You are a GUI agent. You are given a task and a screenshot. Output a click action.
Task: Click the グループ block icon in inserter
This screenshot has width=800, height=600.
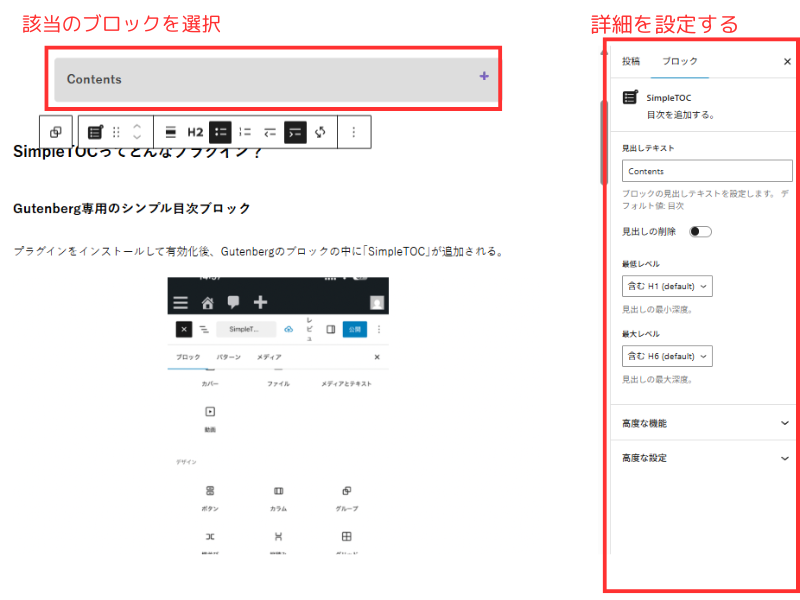346,491
